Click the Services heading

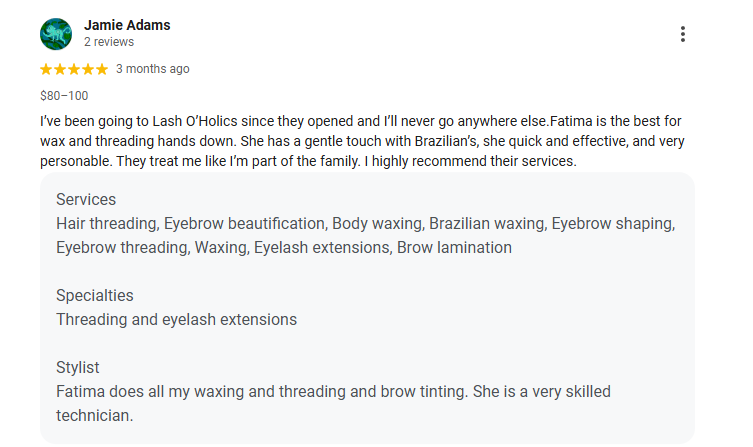point(86,200)
